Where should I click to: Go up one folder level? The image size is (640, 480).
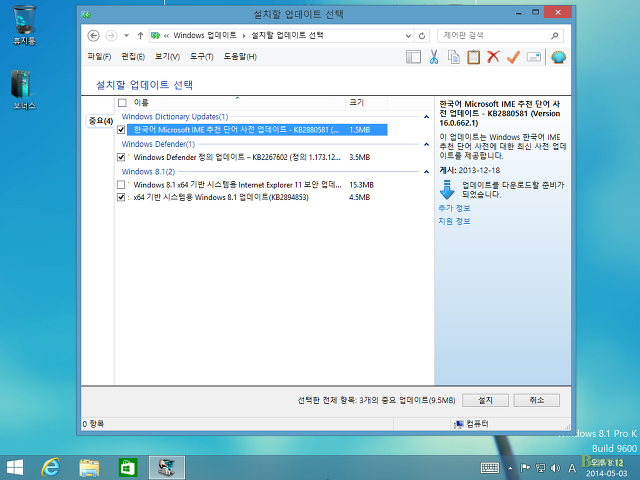pos(140,36)
